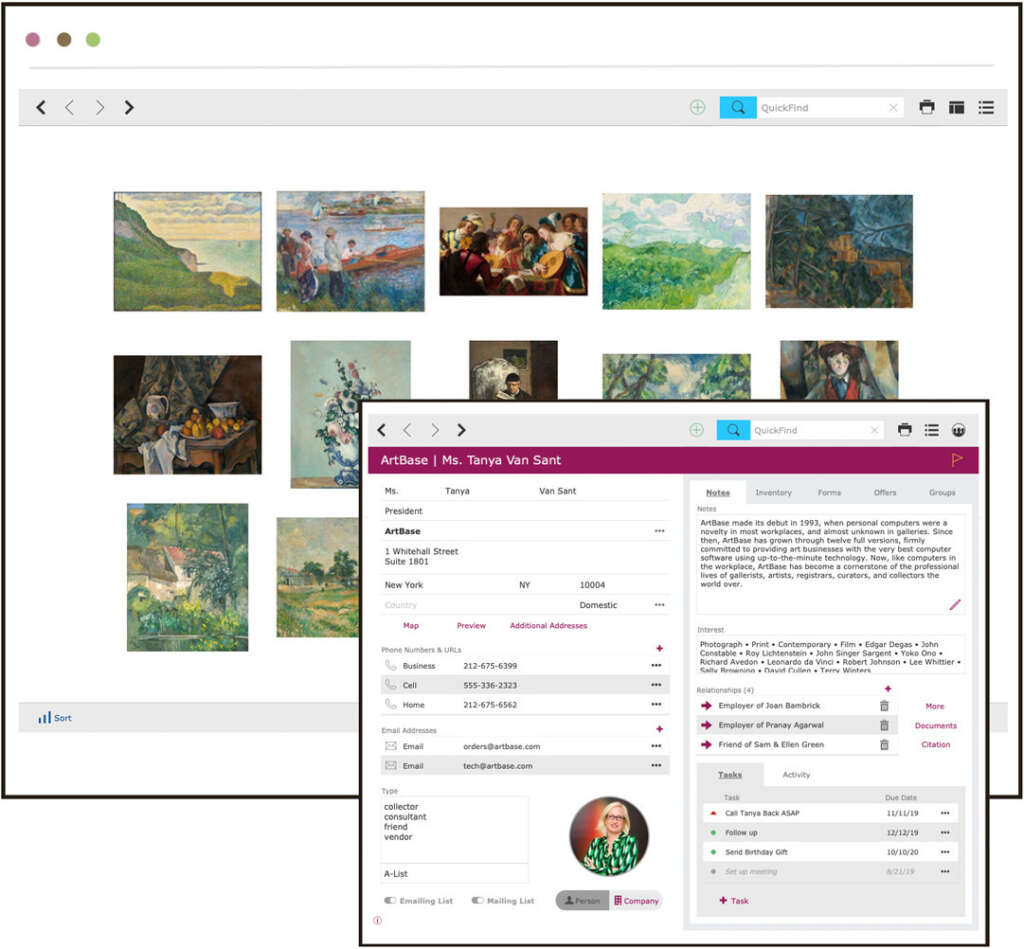Click the QuickFind field in the artwork window

tap(822, 108)
